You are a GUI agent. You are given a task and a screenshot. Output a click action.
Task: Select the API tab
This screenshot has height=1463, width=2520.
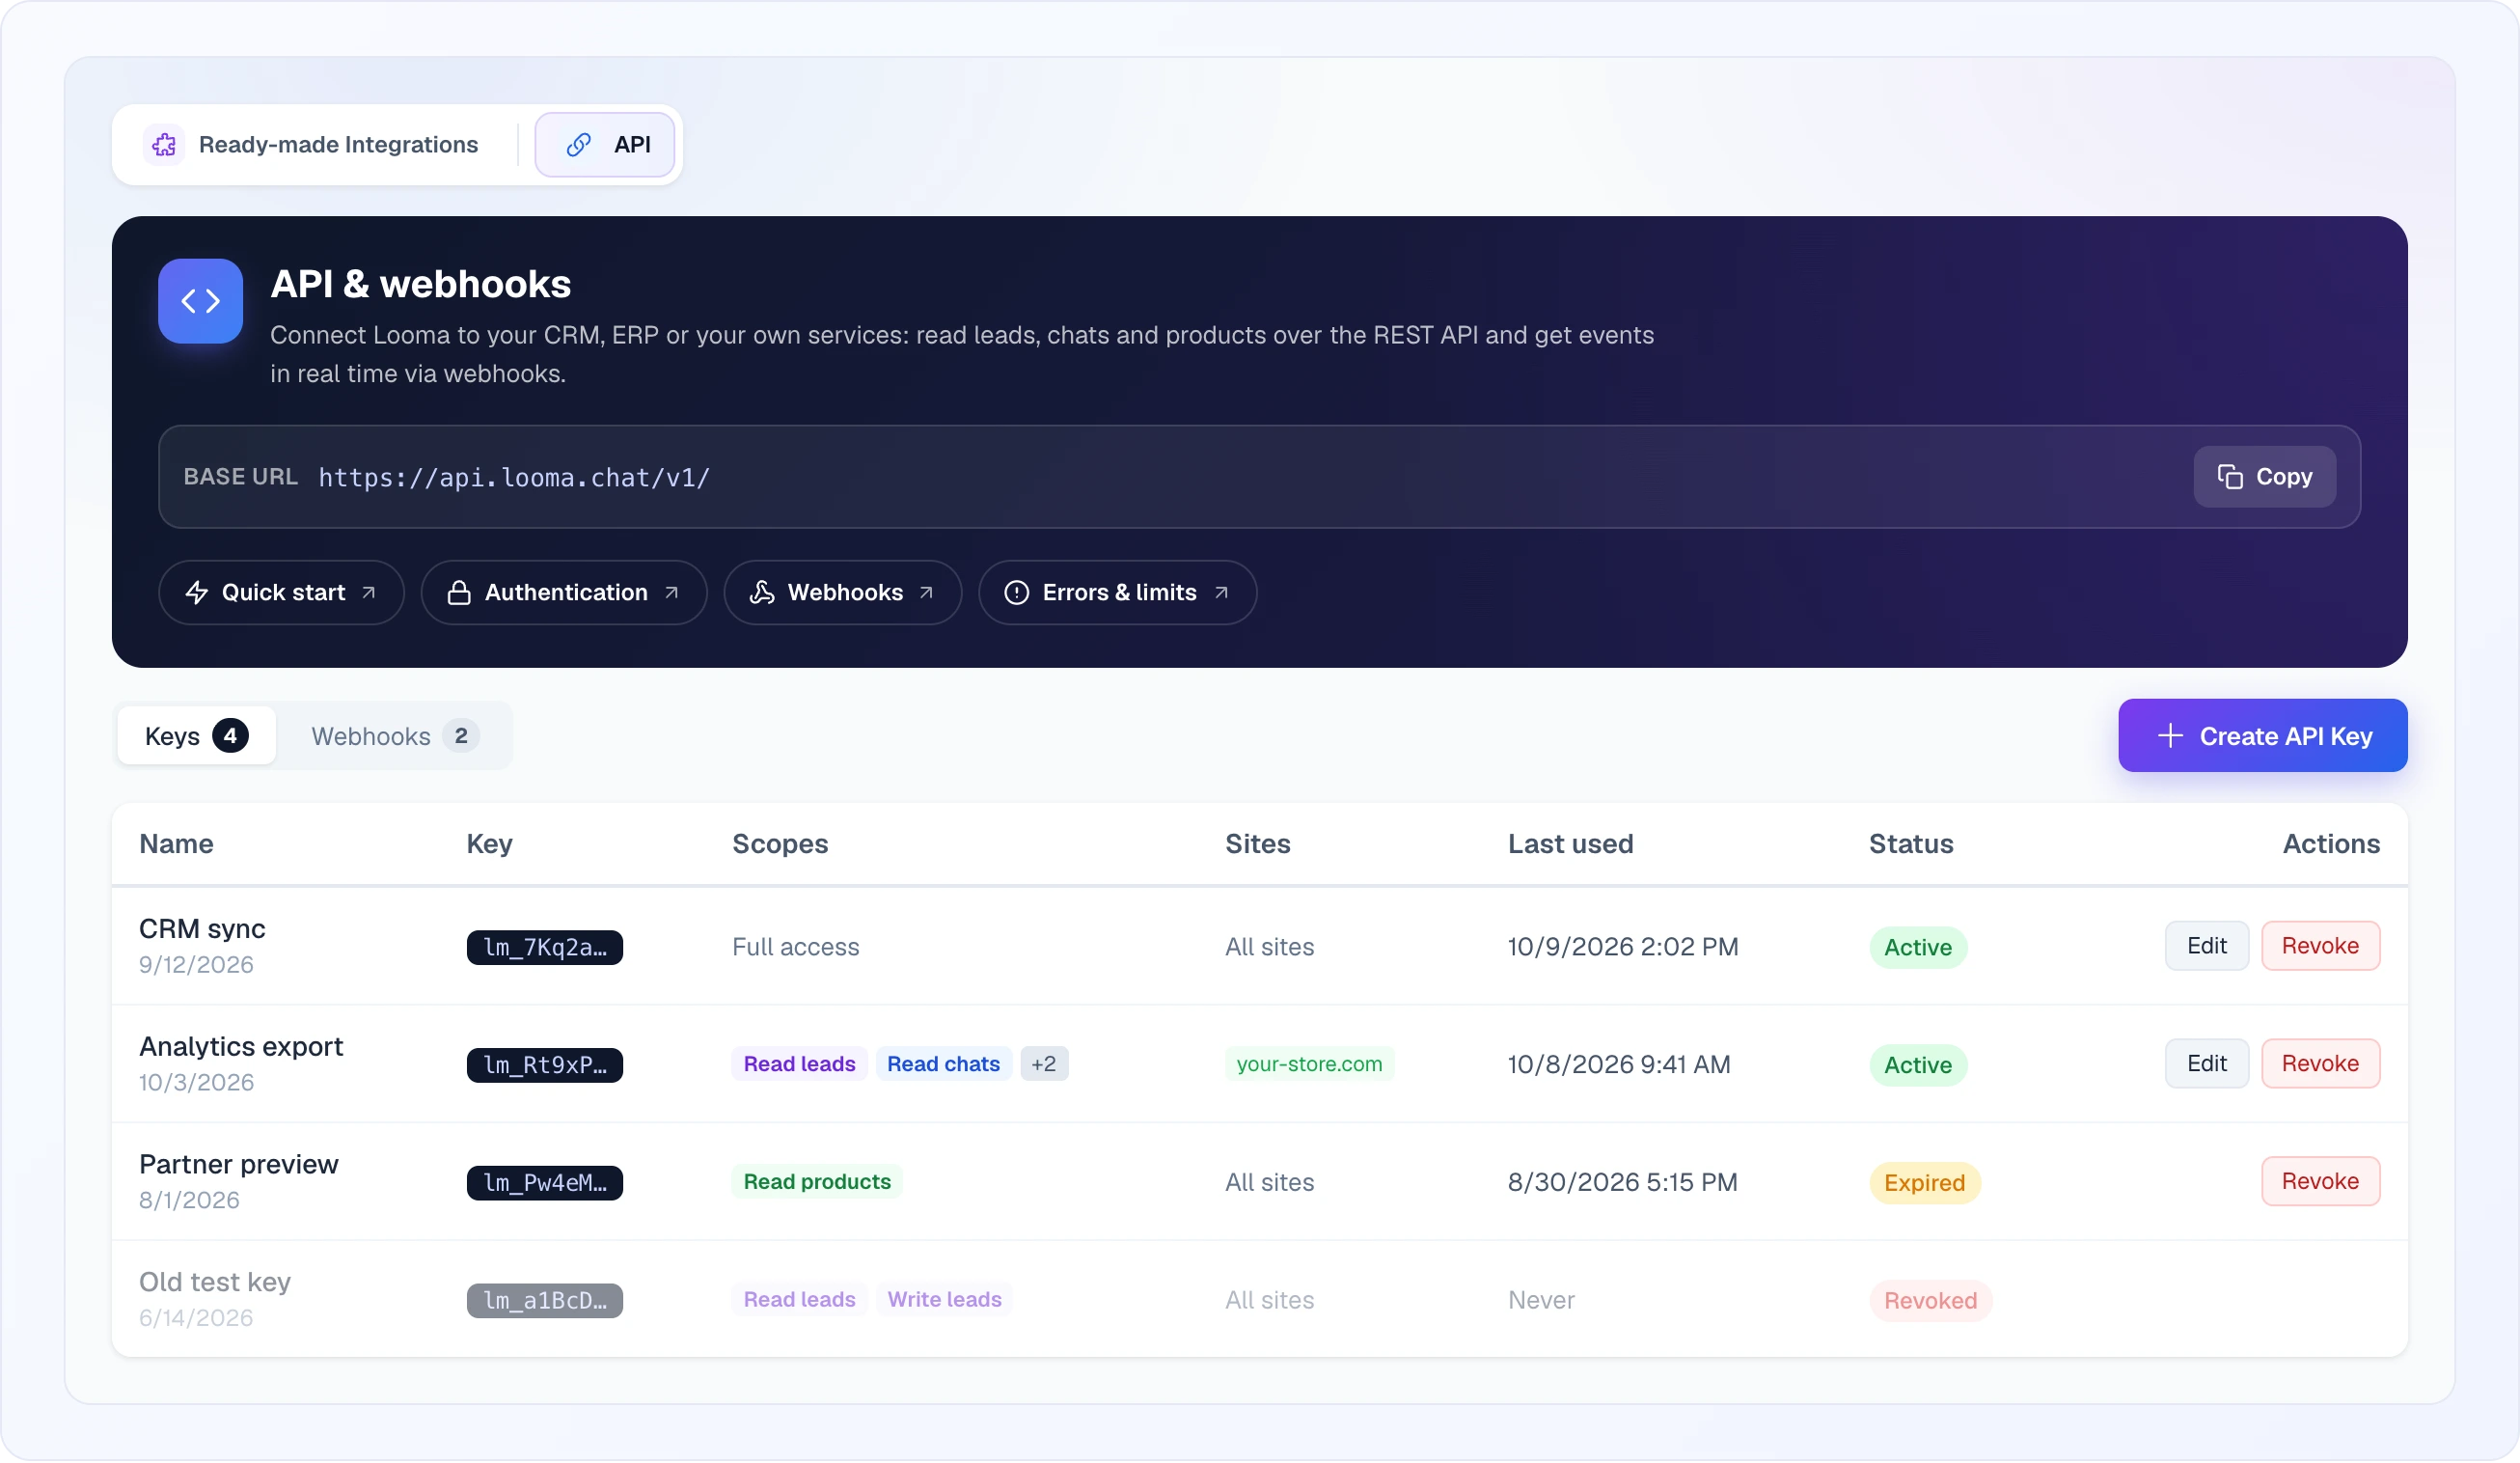(605, 145)
